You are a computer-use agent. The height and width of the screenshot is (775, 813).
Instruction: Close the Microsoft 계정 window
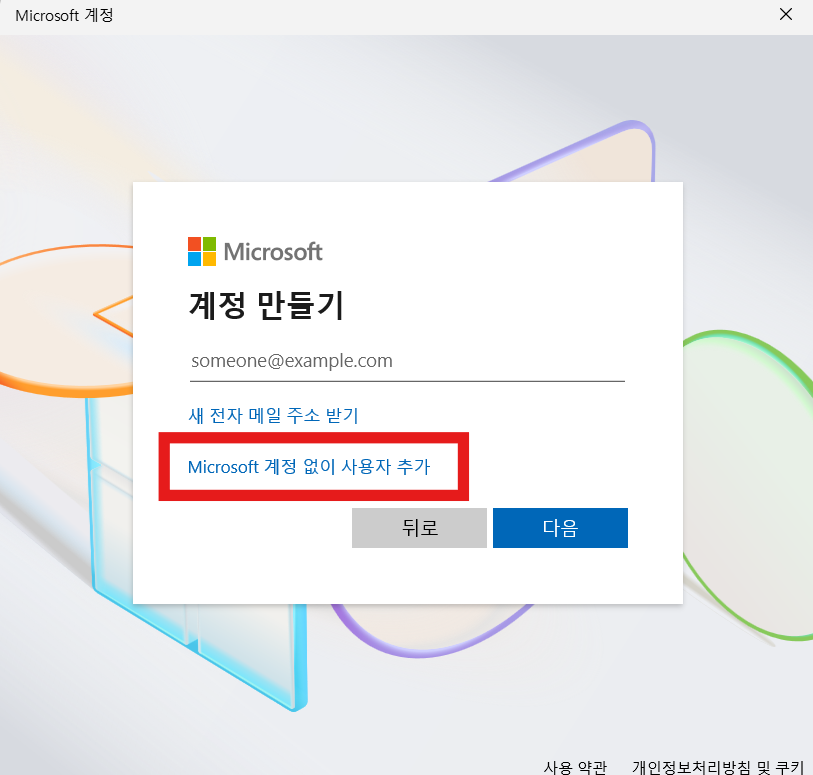pyautogui.click(x=786, y=15)
